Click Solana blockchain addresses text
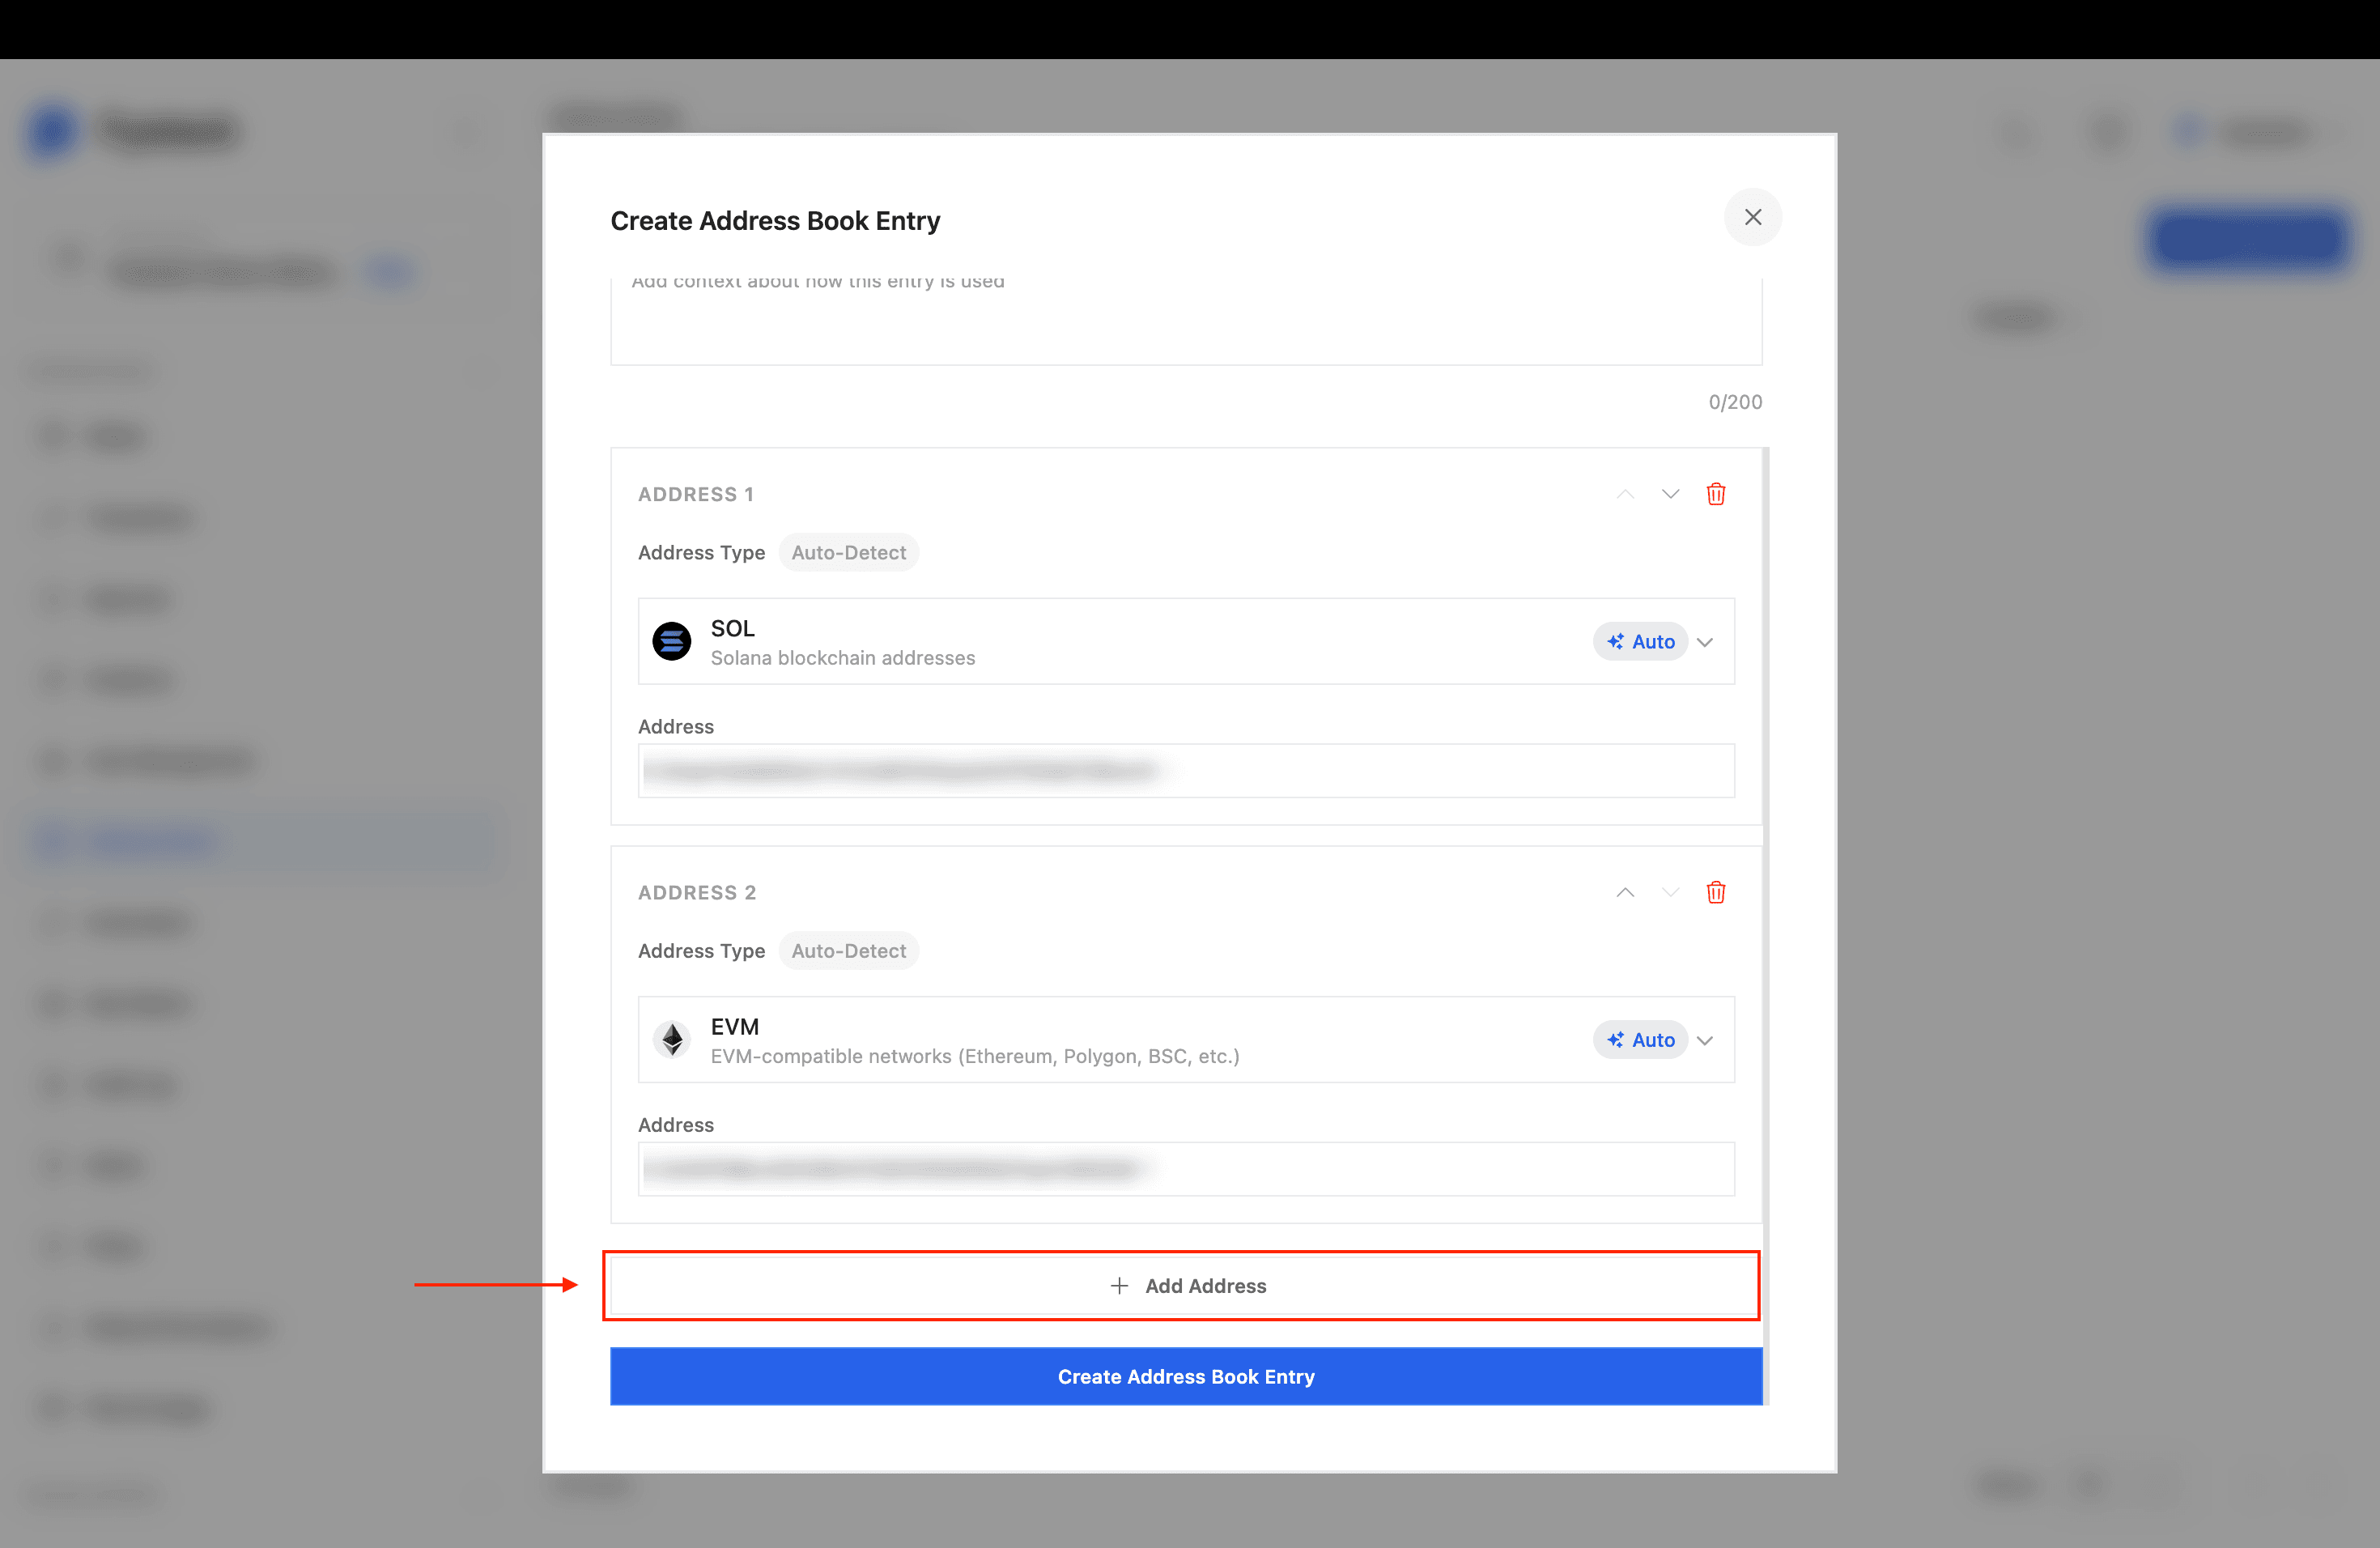The height and width of the screenshot is (1548, 2380). coord(843,658)
